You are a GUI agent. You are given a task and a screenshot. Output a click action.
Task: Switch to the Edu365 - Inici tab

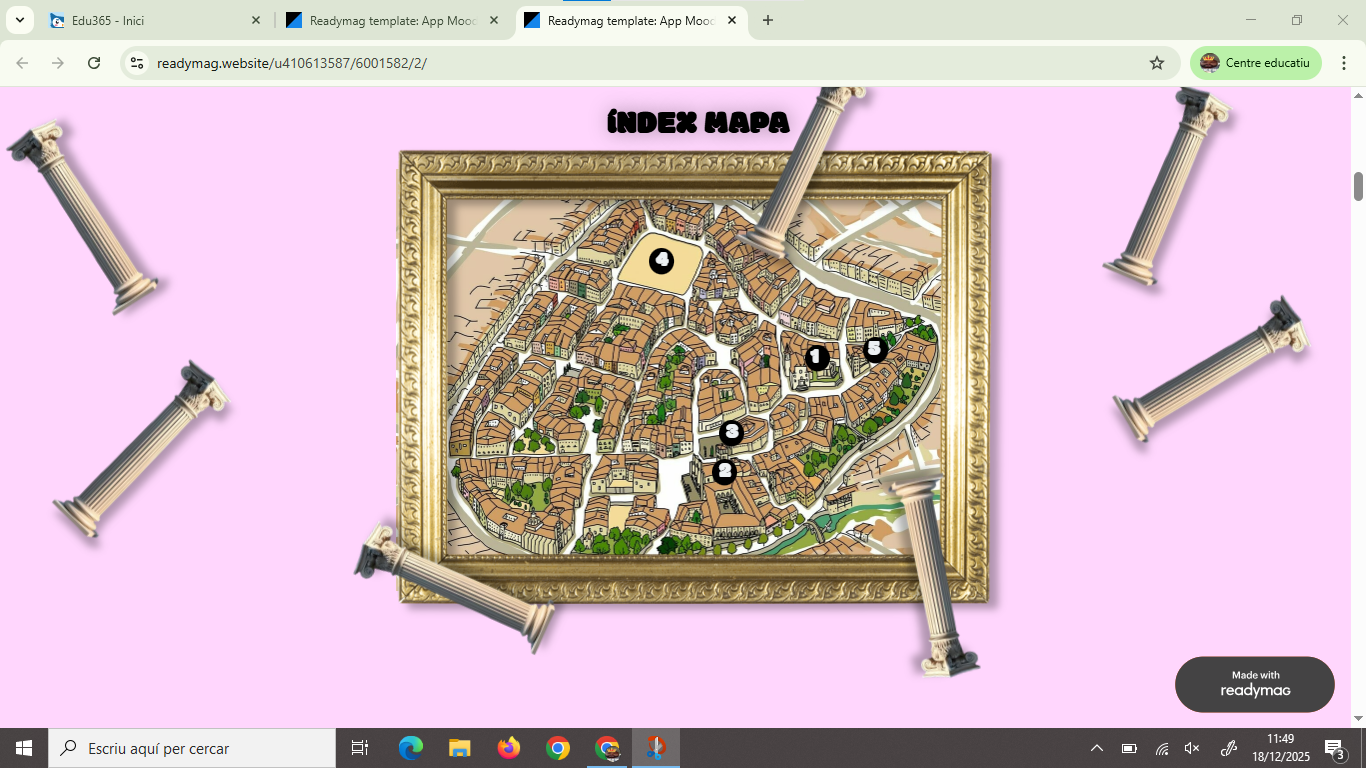(x=150, y=20)
